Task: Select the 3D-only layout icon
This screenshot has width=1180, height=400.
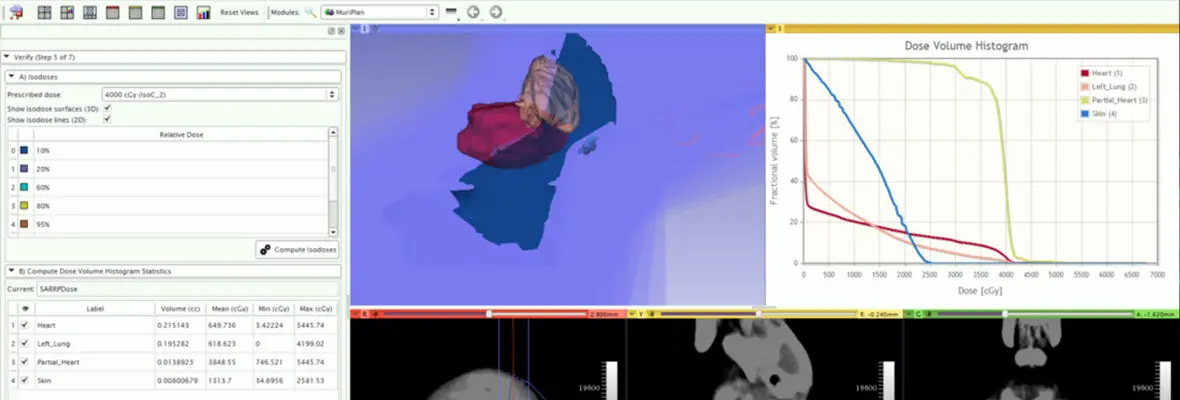Action: coord(181,12)
